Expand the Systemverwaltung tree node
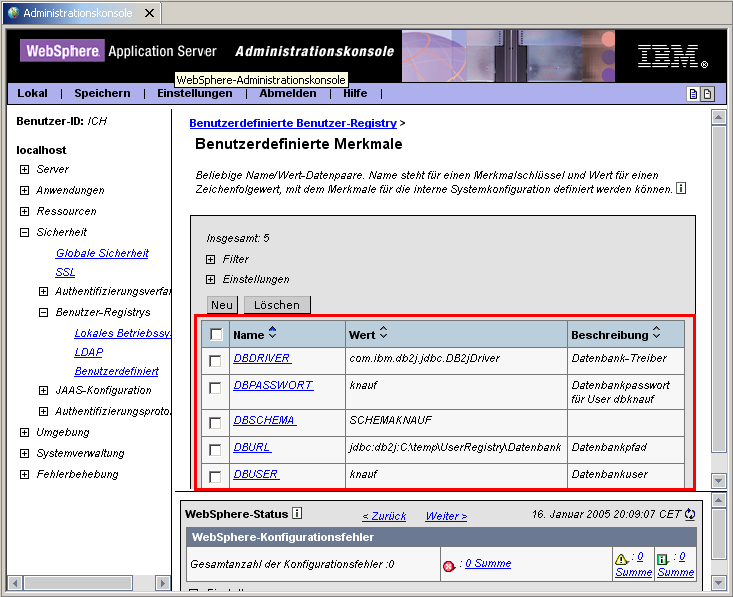Screen dimensions: 733x597 (24, 453)
